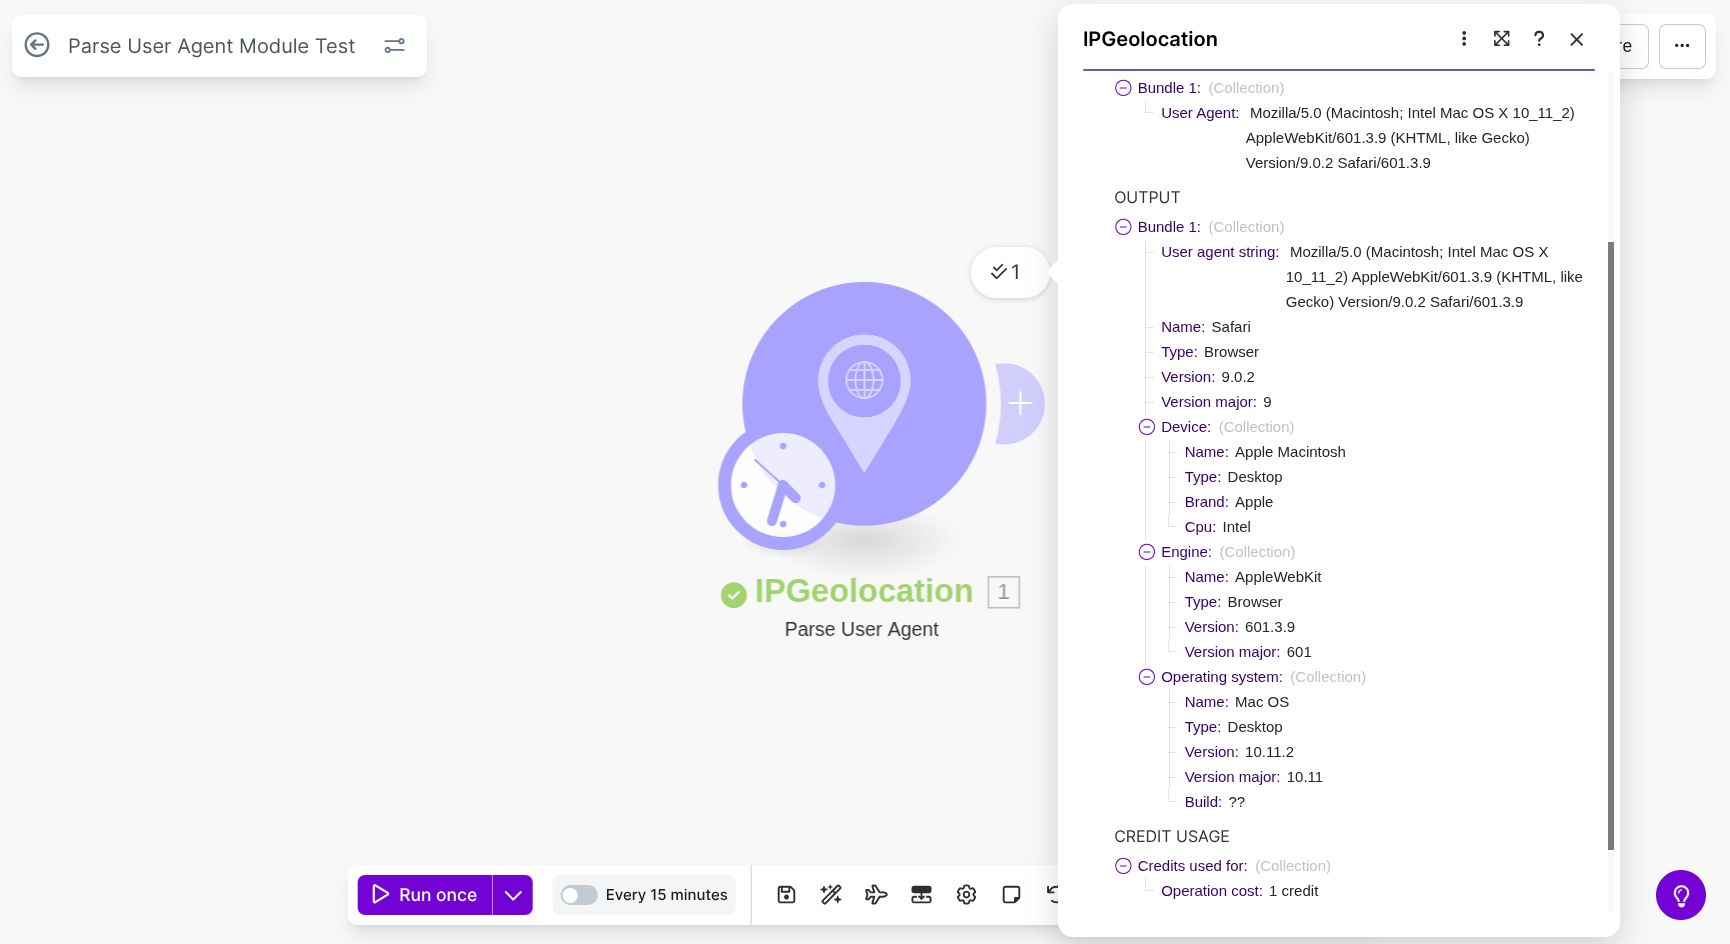The image size is (1730, 944).
Task: Collapse the Device collection
Action: pos(1147,427)
